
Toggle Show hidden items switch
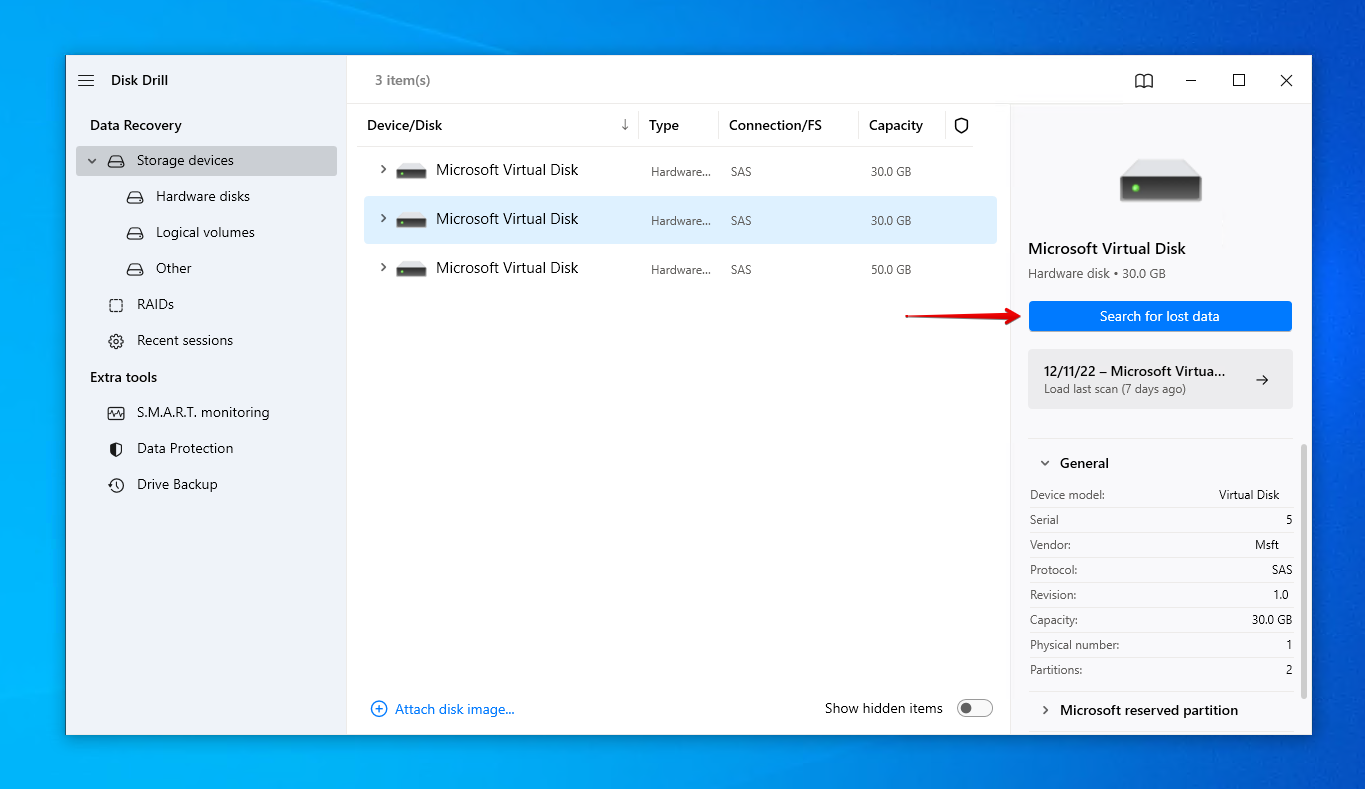pyautogui.click(x=974, y=708)
